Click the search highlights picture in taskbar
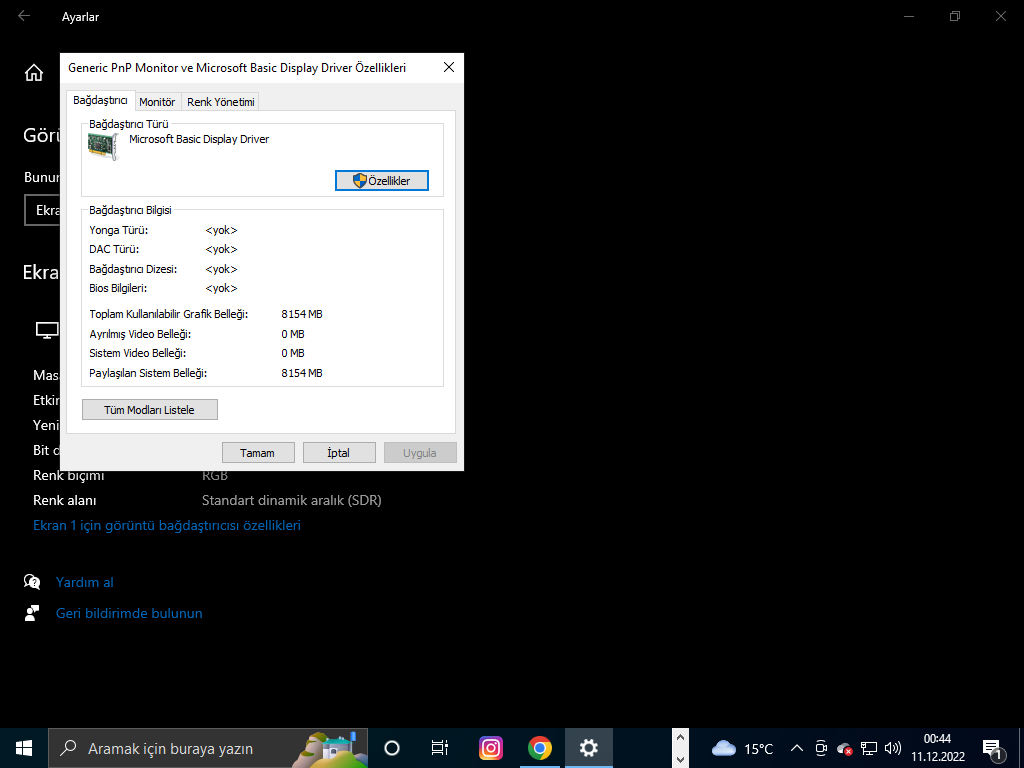The height and width of the screenshot is (768, 1024). pos(332,748)
